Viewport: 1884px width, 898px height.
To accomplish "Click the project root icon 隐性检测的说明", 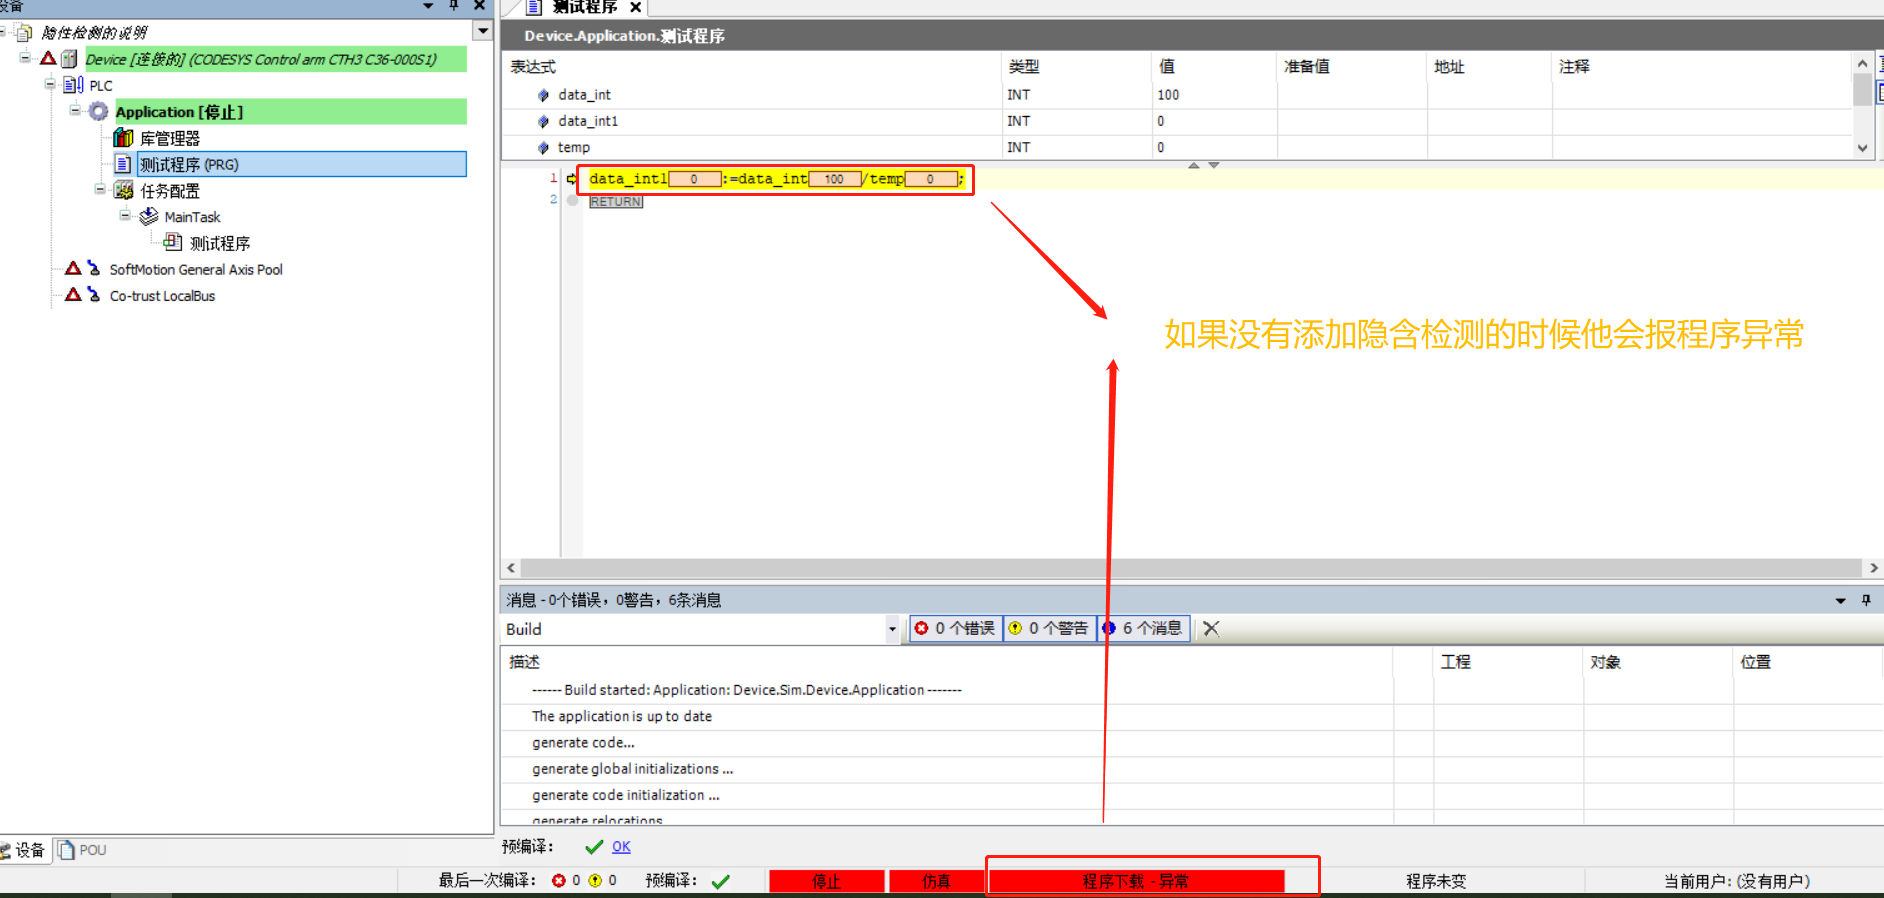I will (x=24, y=33).
